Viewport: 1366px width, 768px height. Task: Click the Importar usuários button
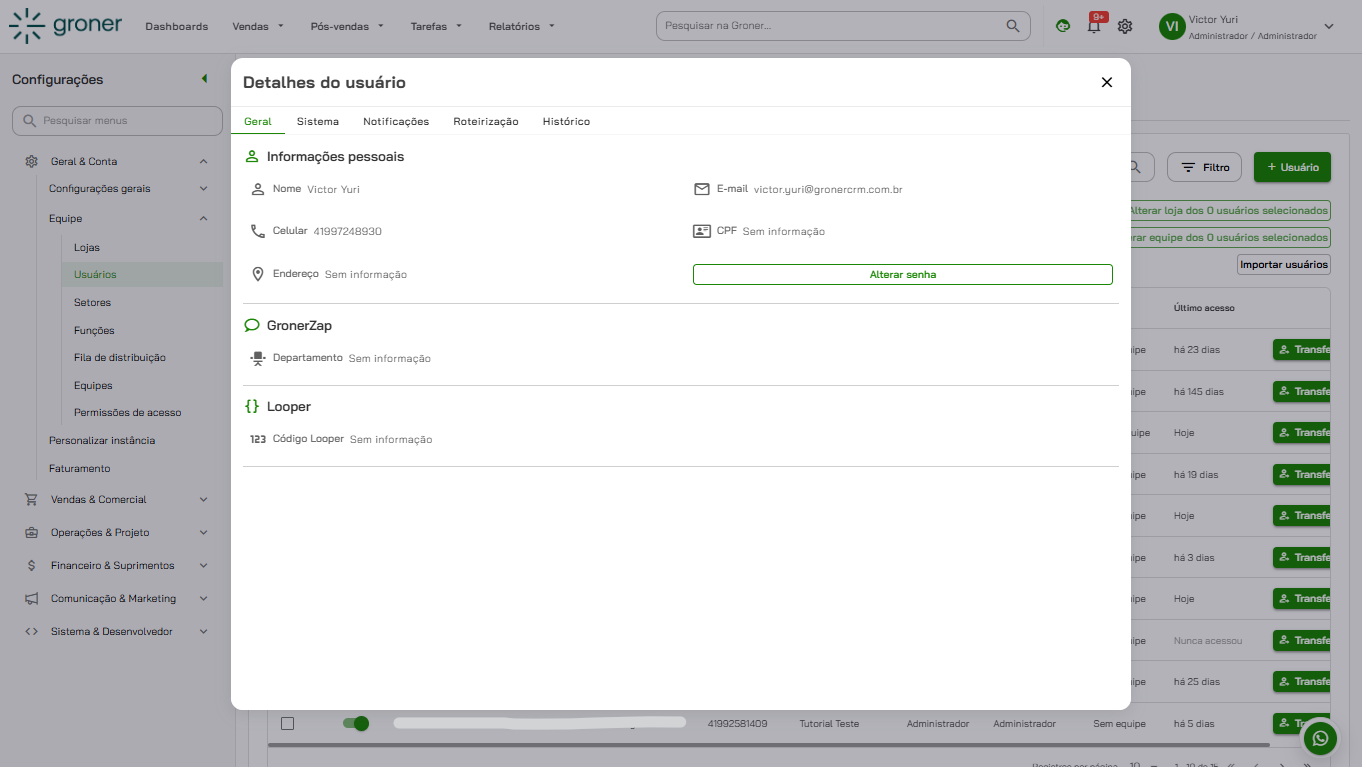1284,264
